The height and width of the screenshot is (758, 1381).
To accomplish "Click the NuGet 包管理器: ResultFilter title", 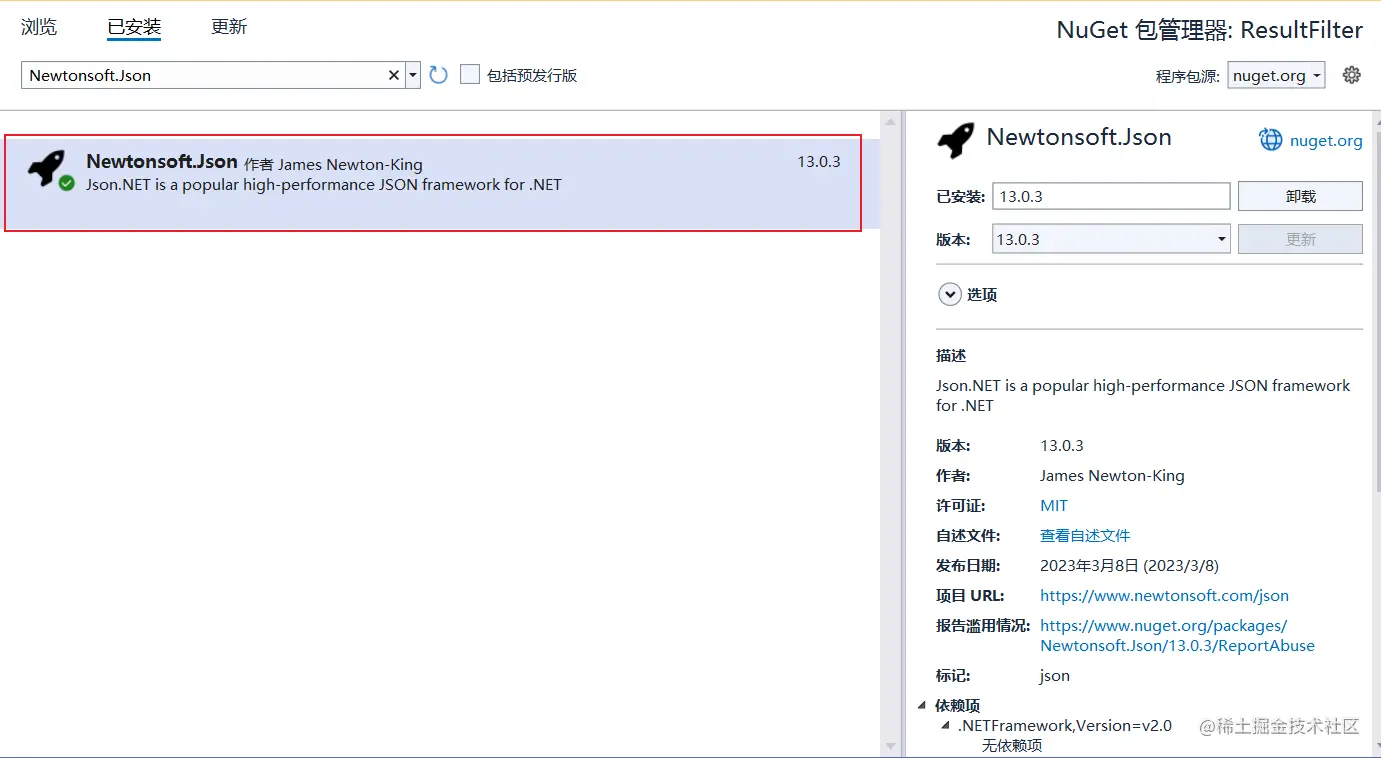I will [x=1209, y=30].
